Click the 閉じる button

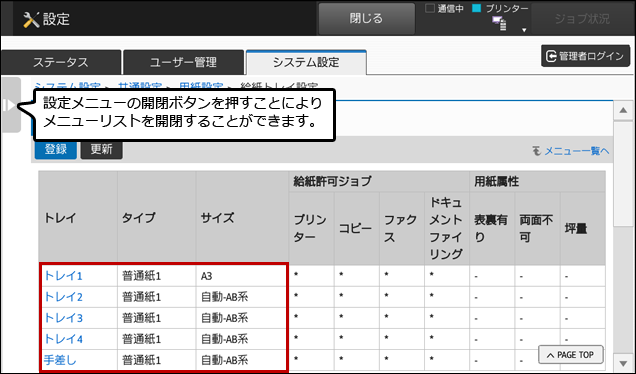point(366,19)
